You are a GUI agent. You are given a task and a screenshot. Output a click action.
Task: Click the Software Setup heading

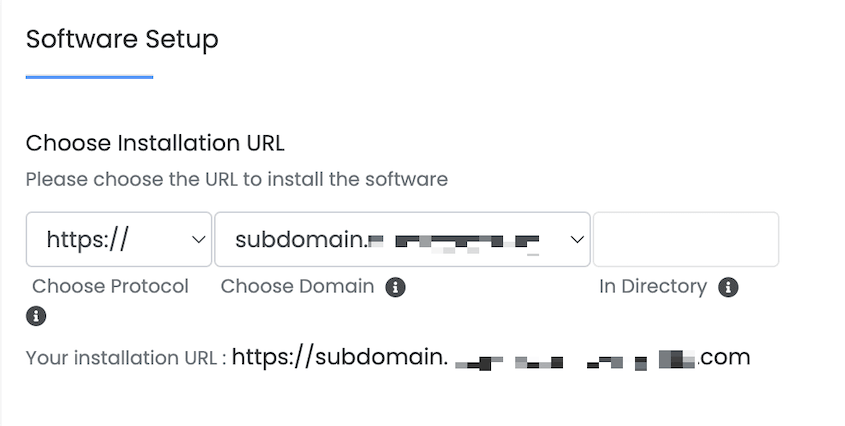[x=122, y=39]
